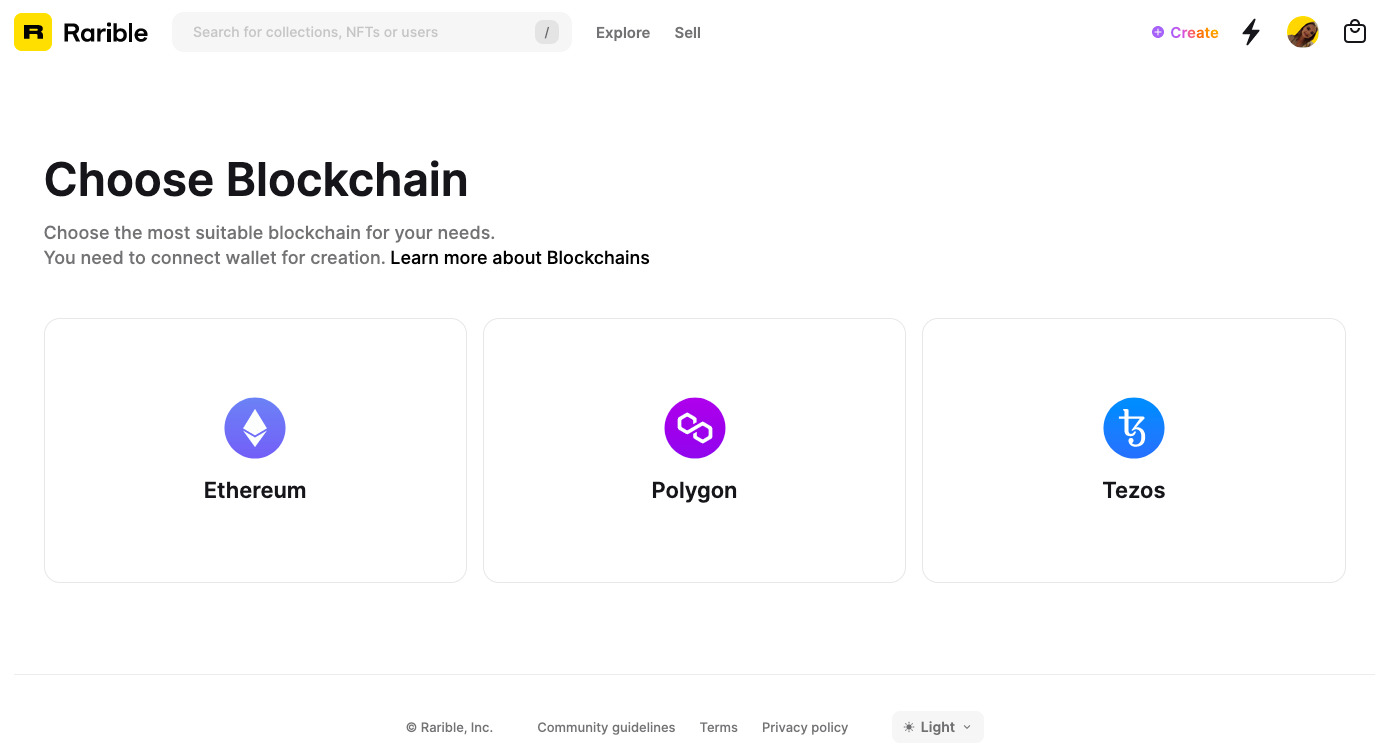Expand the Light theme dropdown

[938, 727]
